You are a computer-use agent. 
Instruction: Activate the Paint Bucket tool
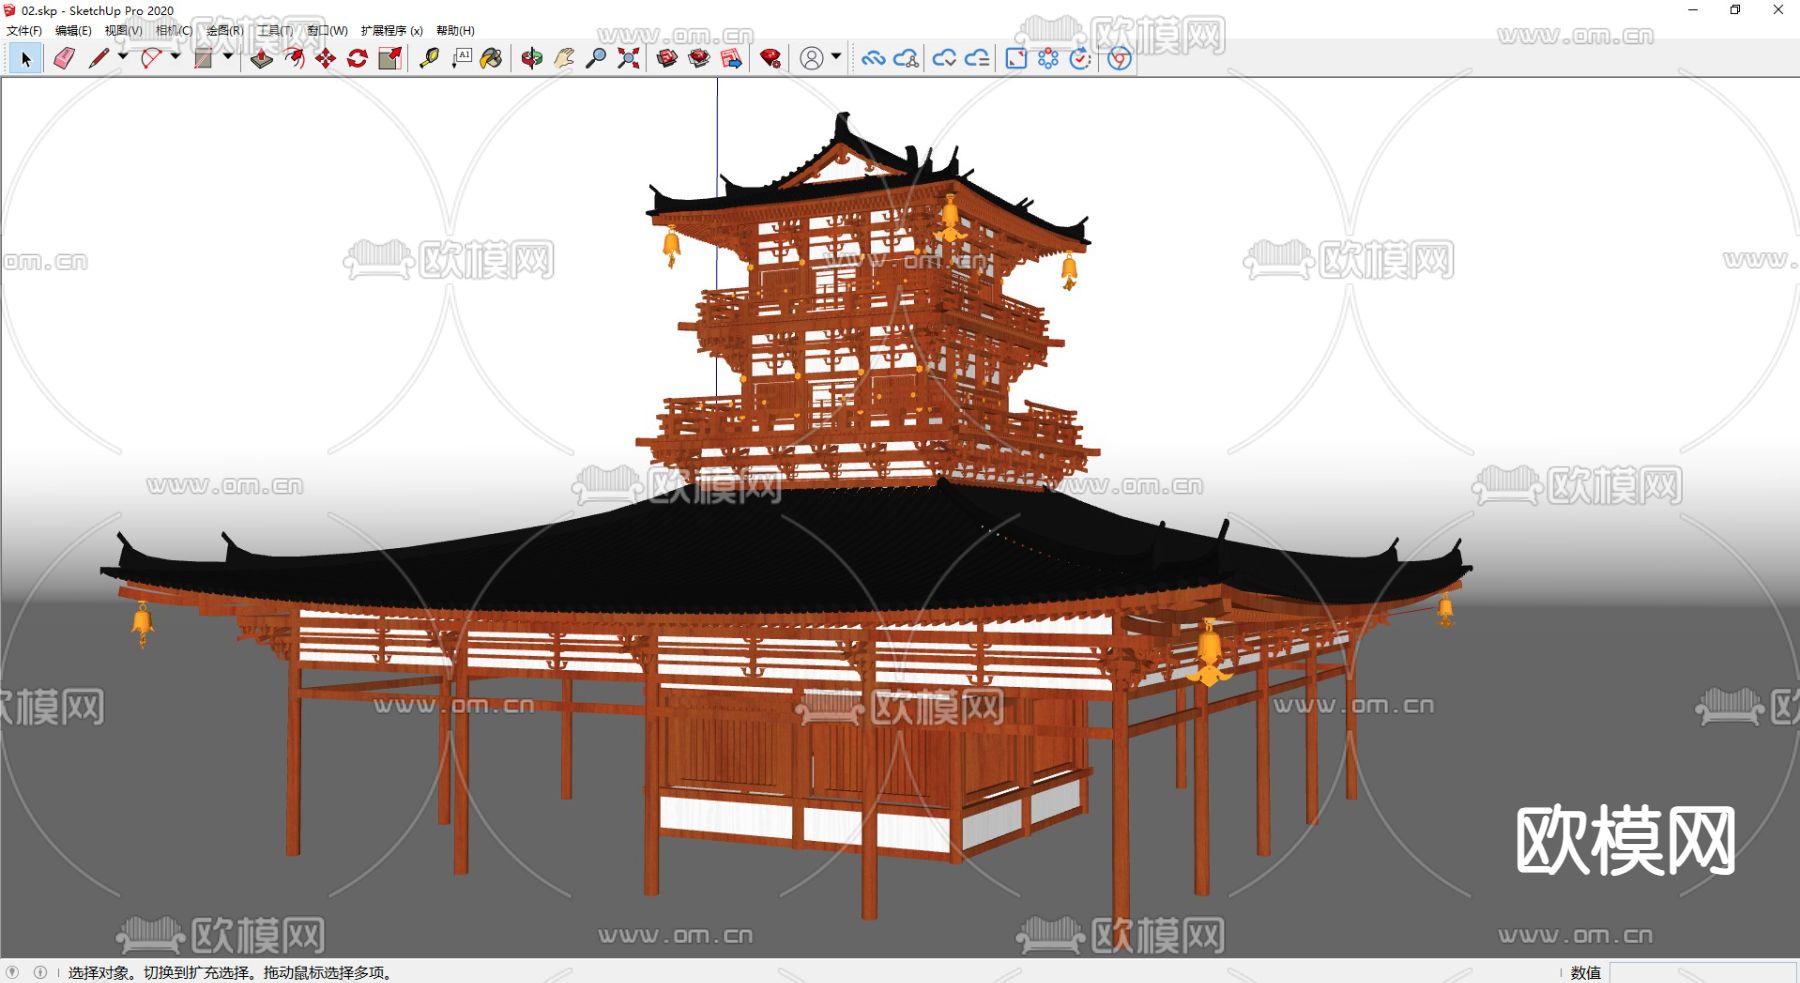point(491,59)
